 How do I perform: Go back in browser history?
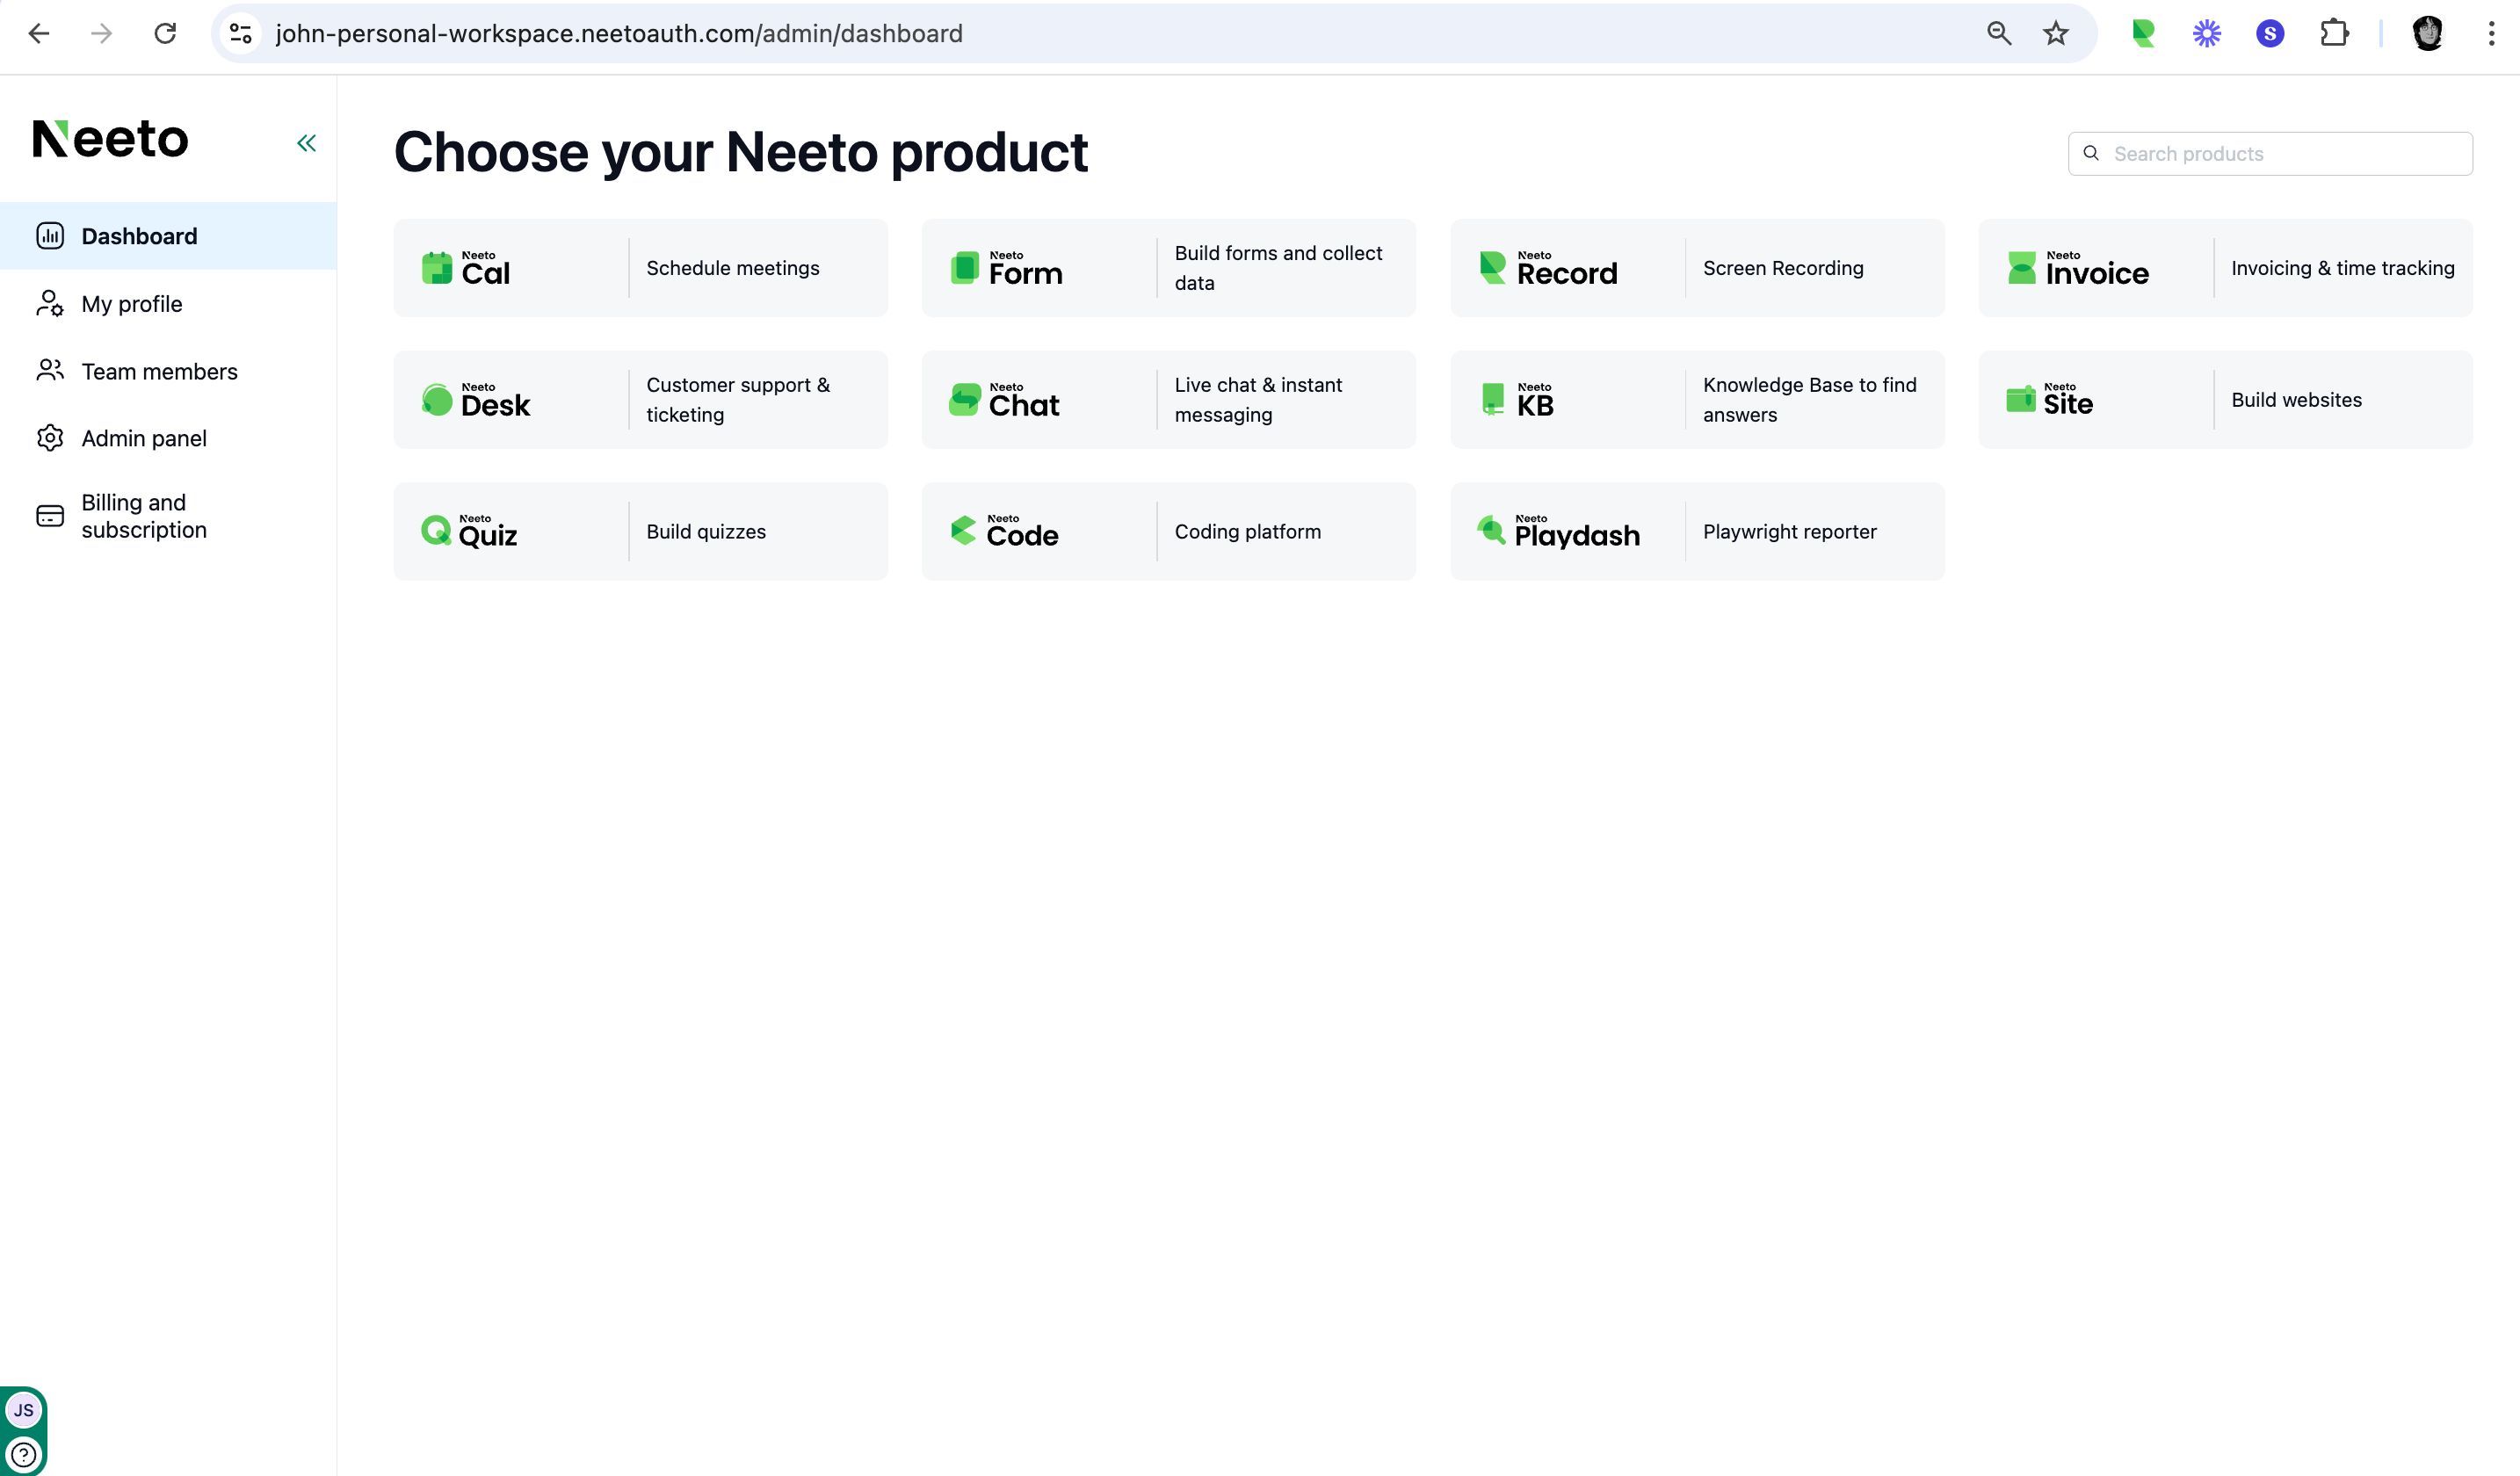pos(39,33)
